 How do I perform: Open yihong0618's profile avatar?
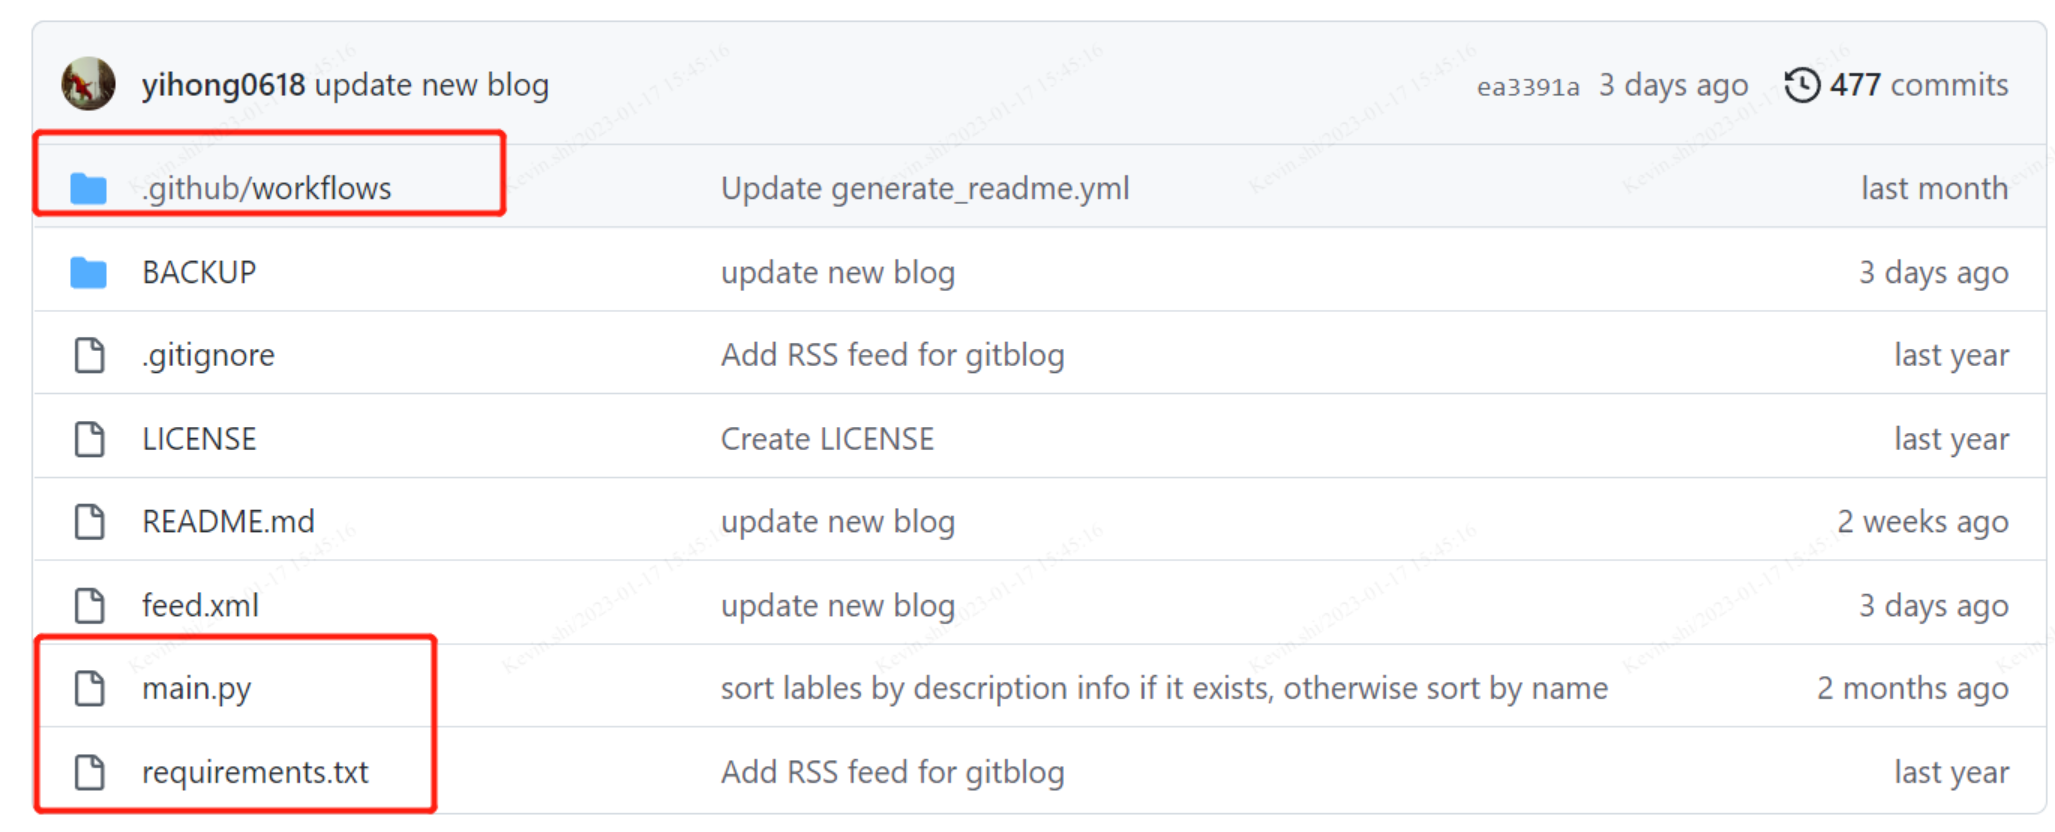coord(88,85)
